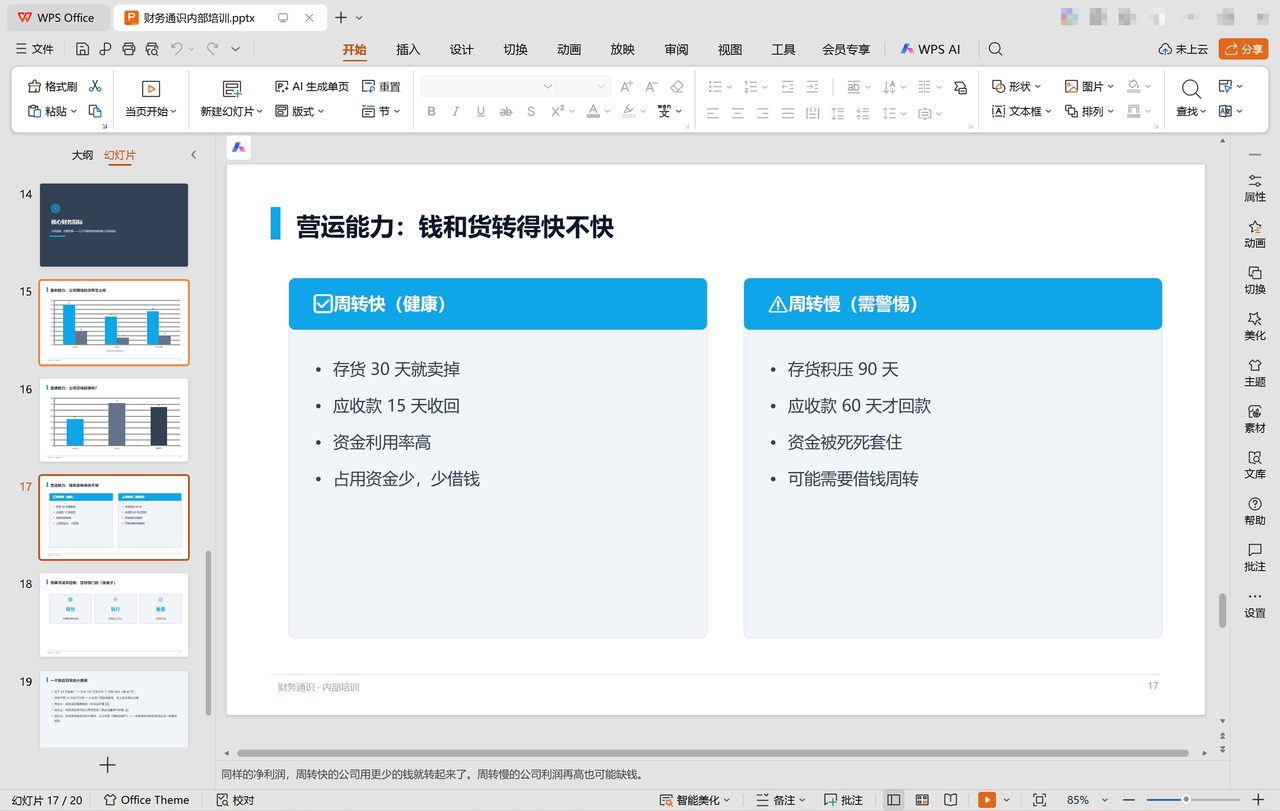
Task: Open 切换 panel in right sidebar
Action: coord(1255,280)
